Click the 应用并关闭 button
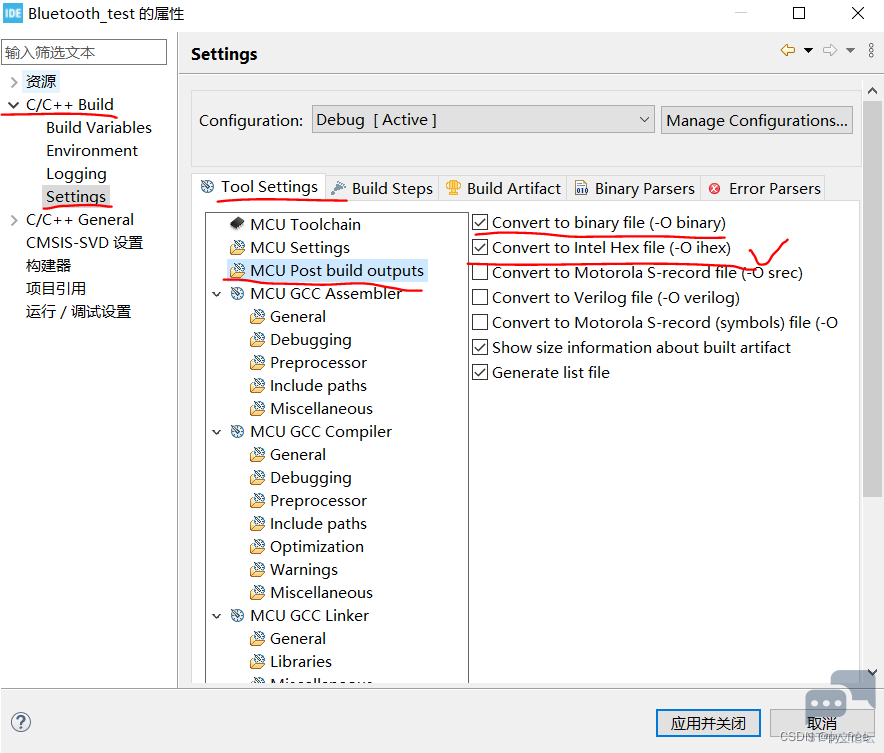 708,723
